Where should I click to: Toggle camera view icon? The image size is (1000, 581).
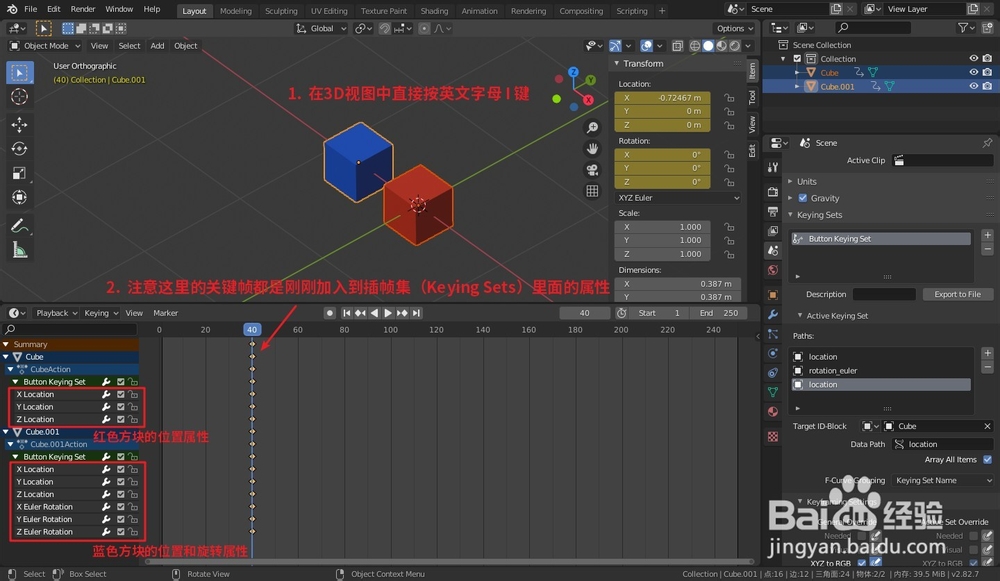pyautogui.click(x=592, y=170)
